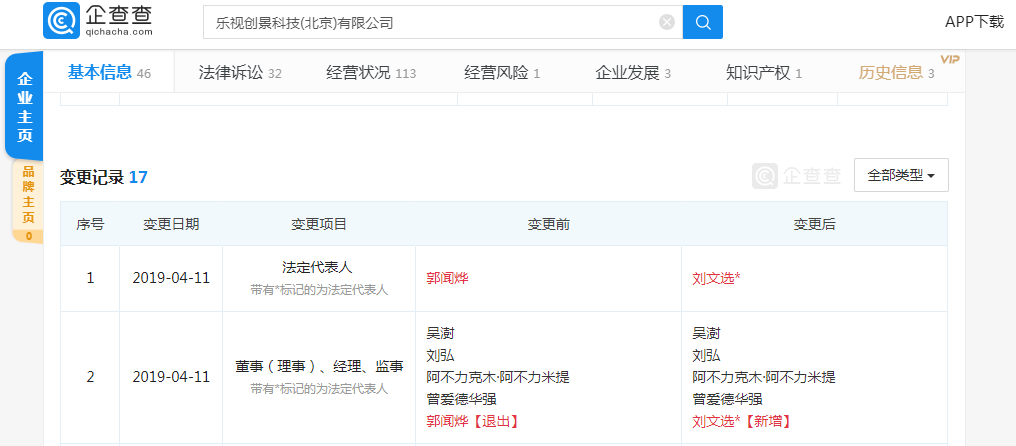Click 吴澍 in the 变更前 column
Image resolution: width=1016 pixels, height=446 pixels.
point(440,334)
